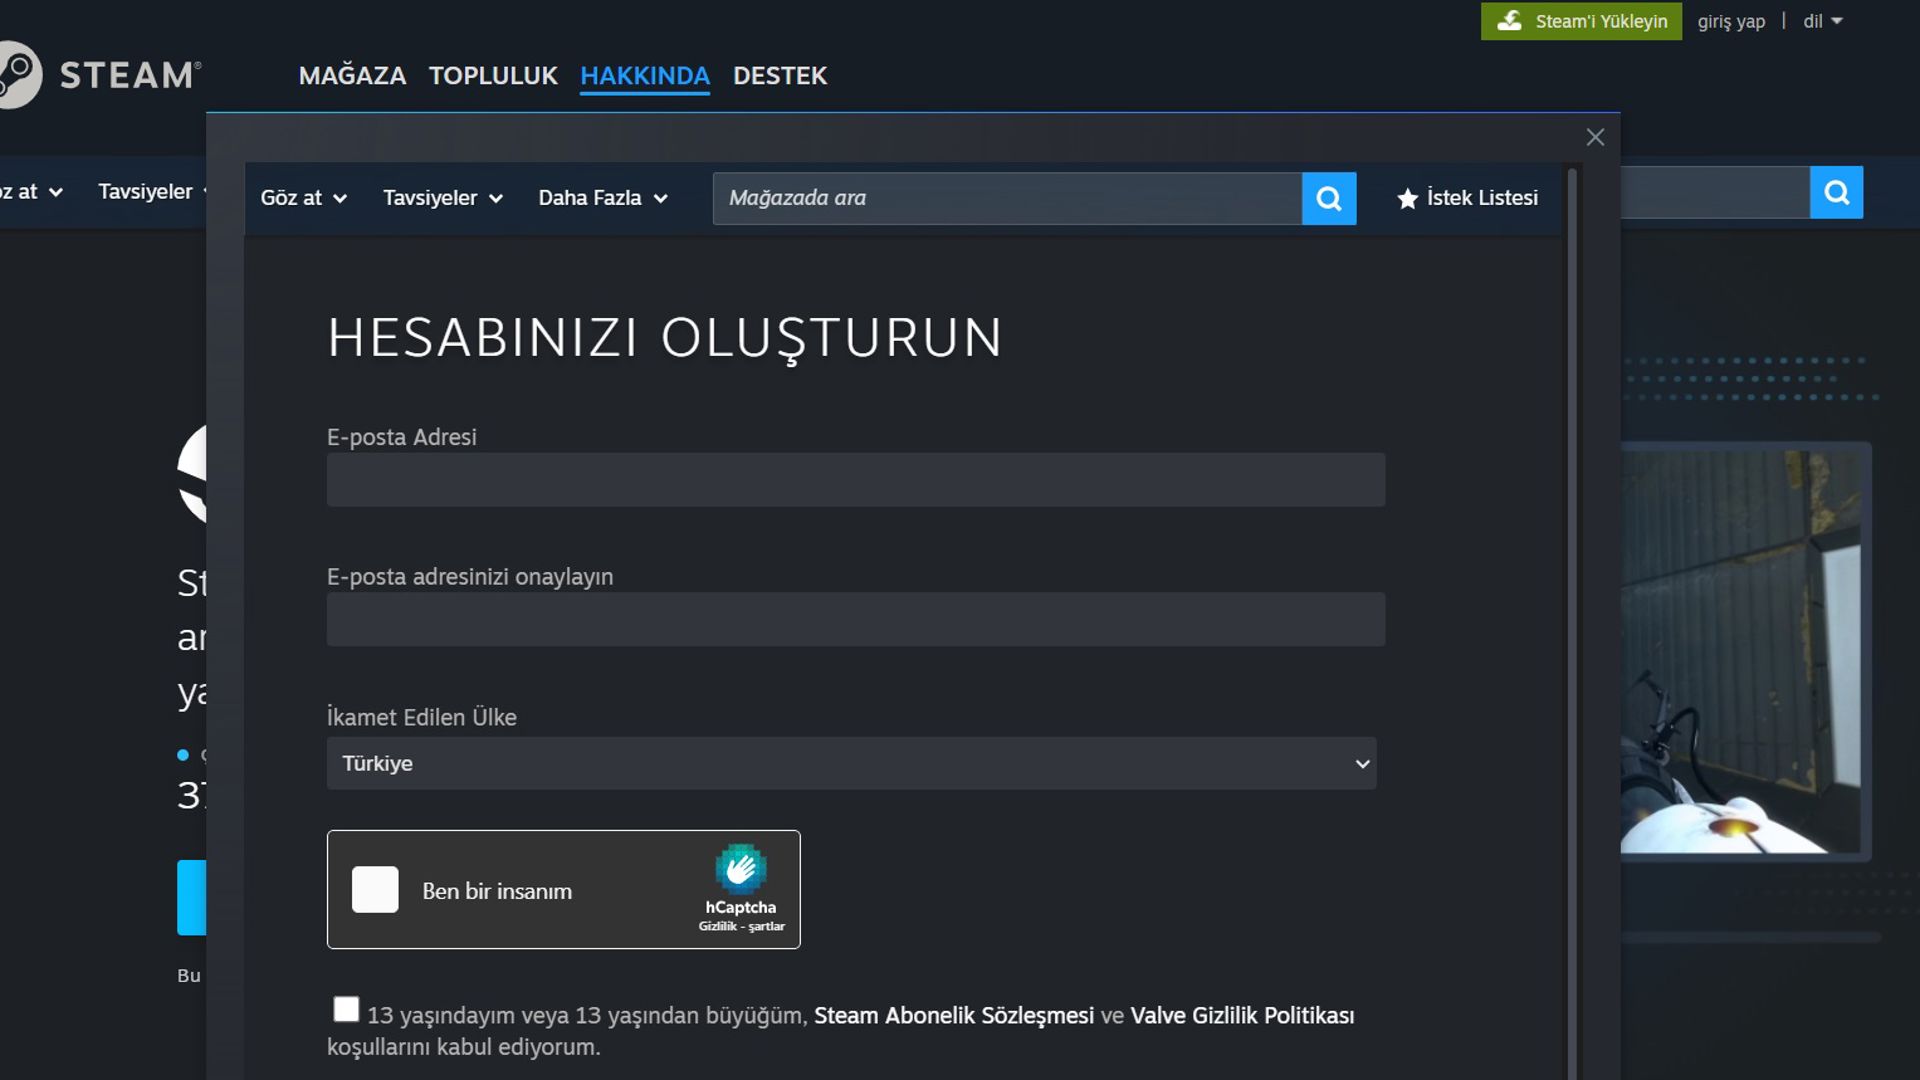This screenshot has height=1080, width=1920.
Task: Expand the Daha Fazla dropdown
Action: [602, 198]
